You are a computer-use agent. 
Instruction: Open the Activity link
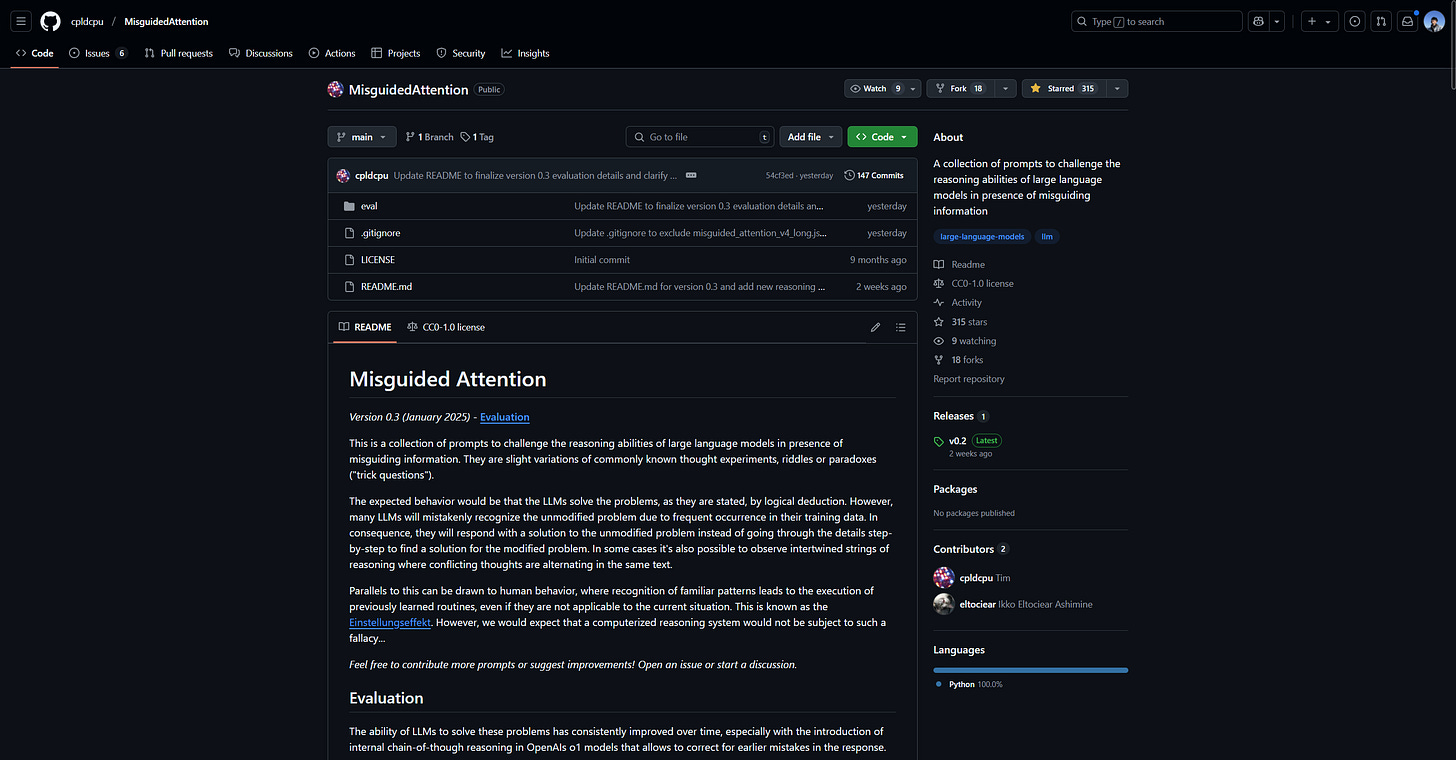958,303
